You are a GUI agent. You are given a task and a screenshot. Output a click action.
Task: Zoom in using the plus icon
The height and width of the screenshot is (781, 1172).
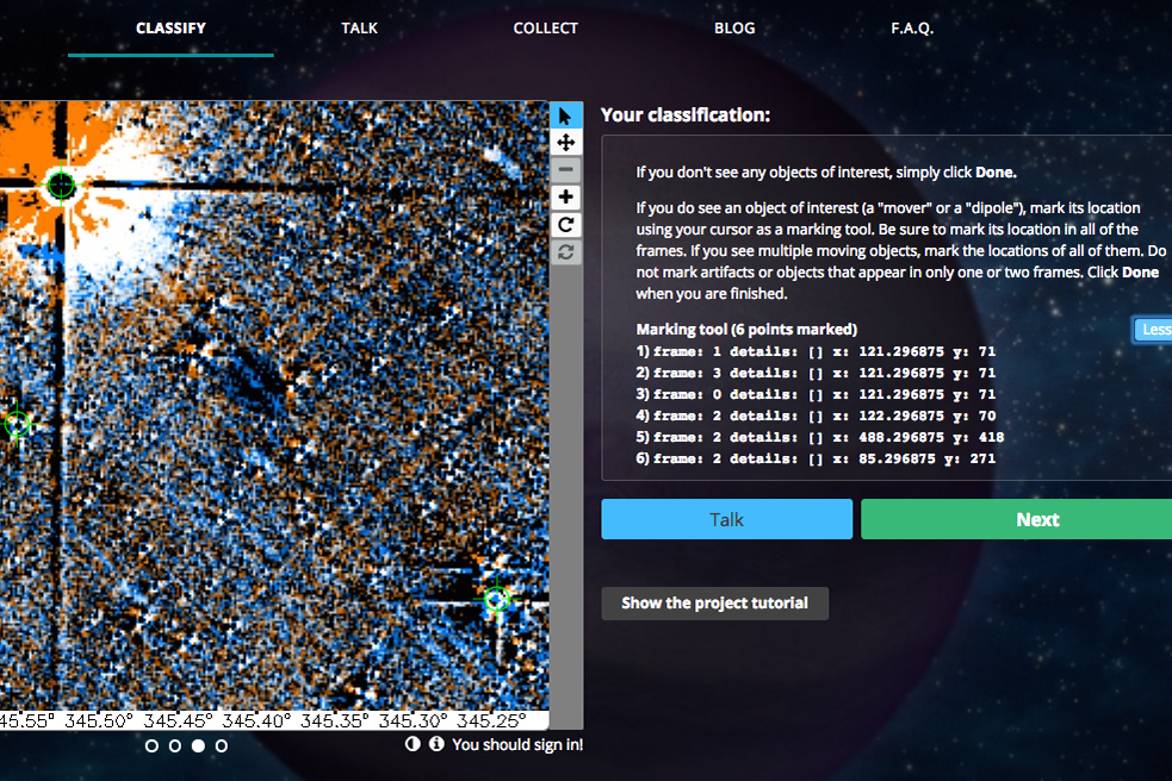[566, 197]
